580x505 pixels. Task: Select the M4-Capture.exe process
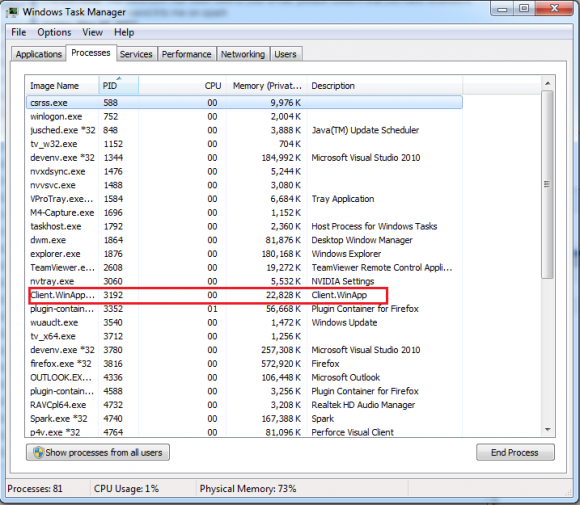click(x=244, y=213)
